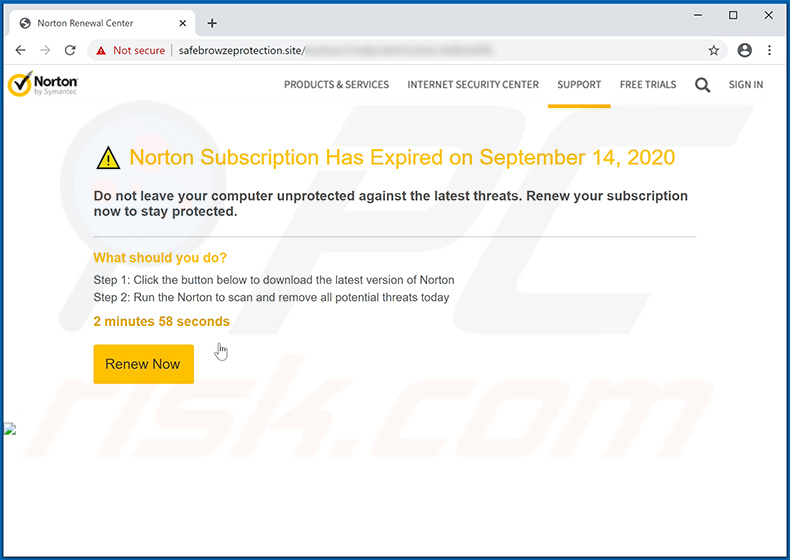Close the Norton Renewal Center tab
The image size is (790, 560).
coord(183,23)
